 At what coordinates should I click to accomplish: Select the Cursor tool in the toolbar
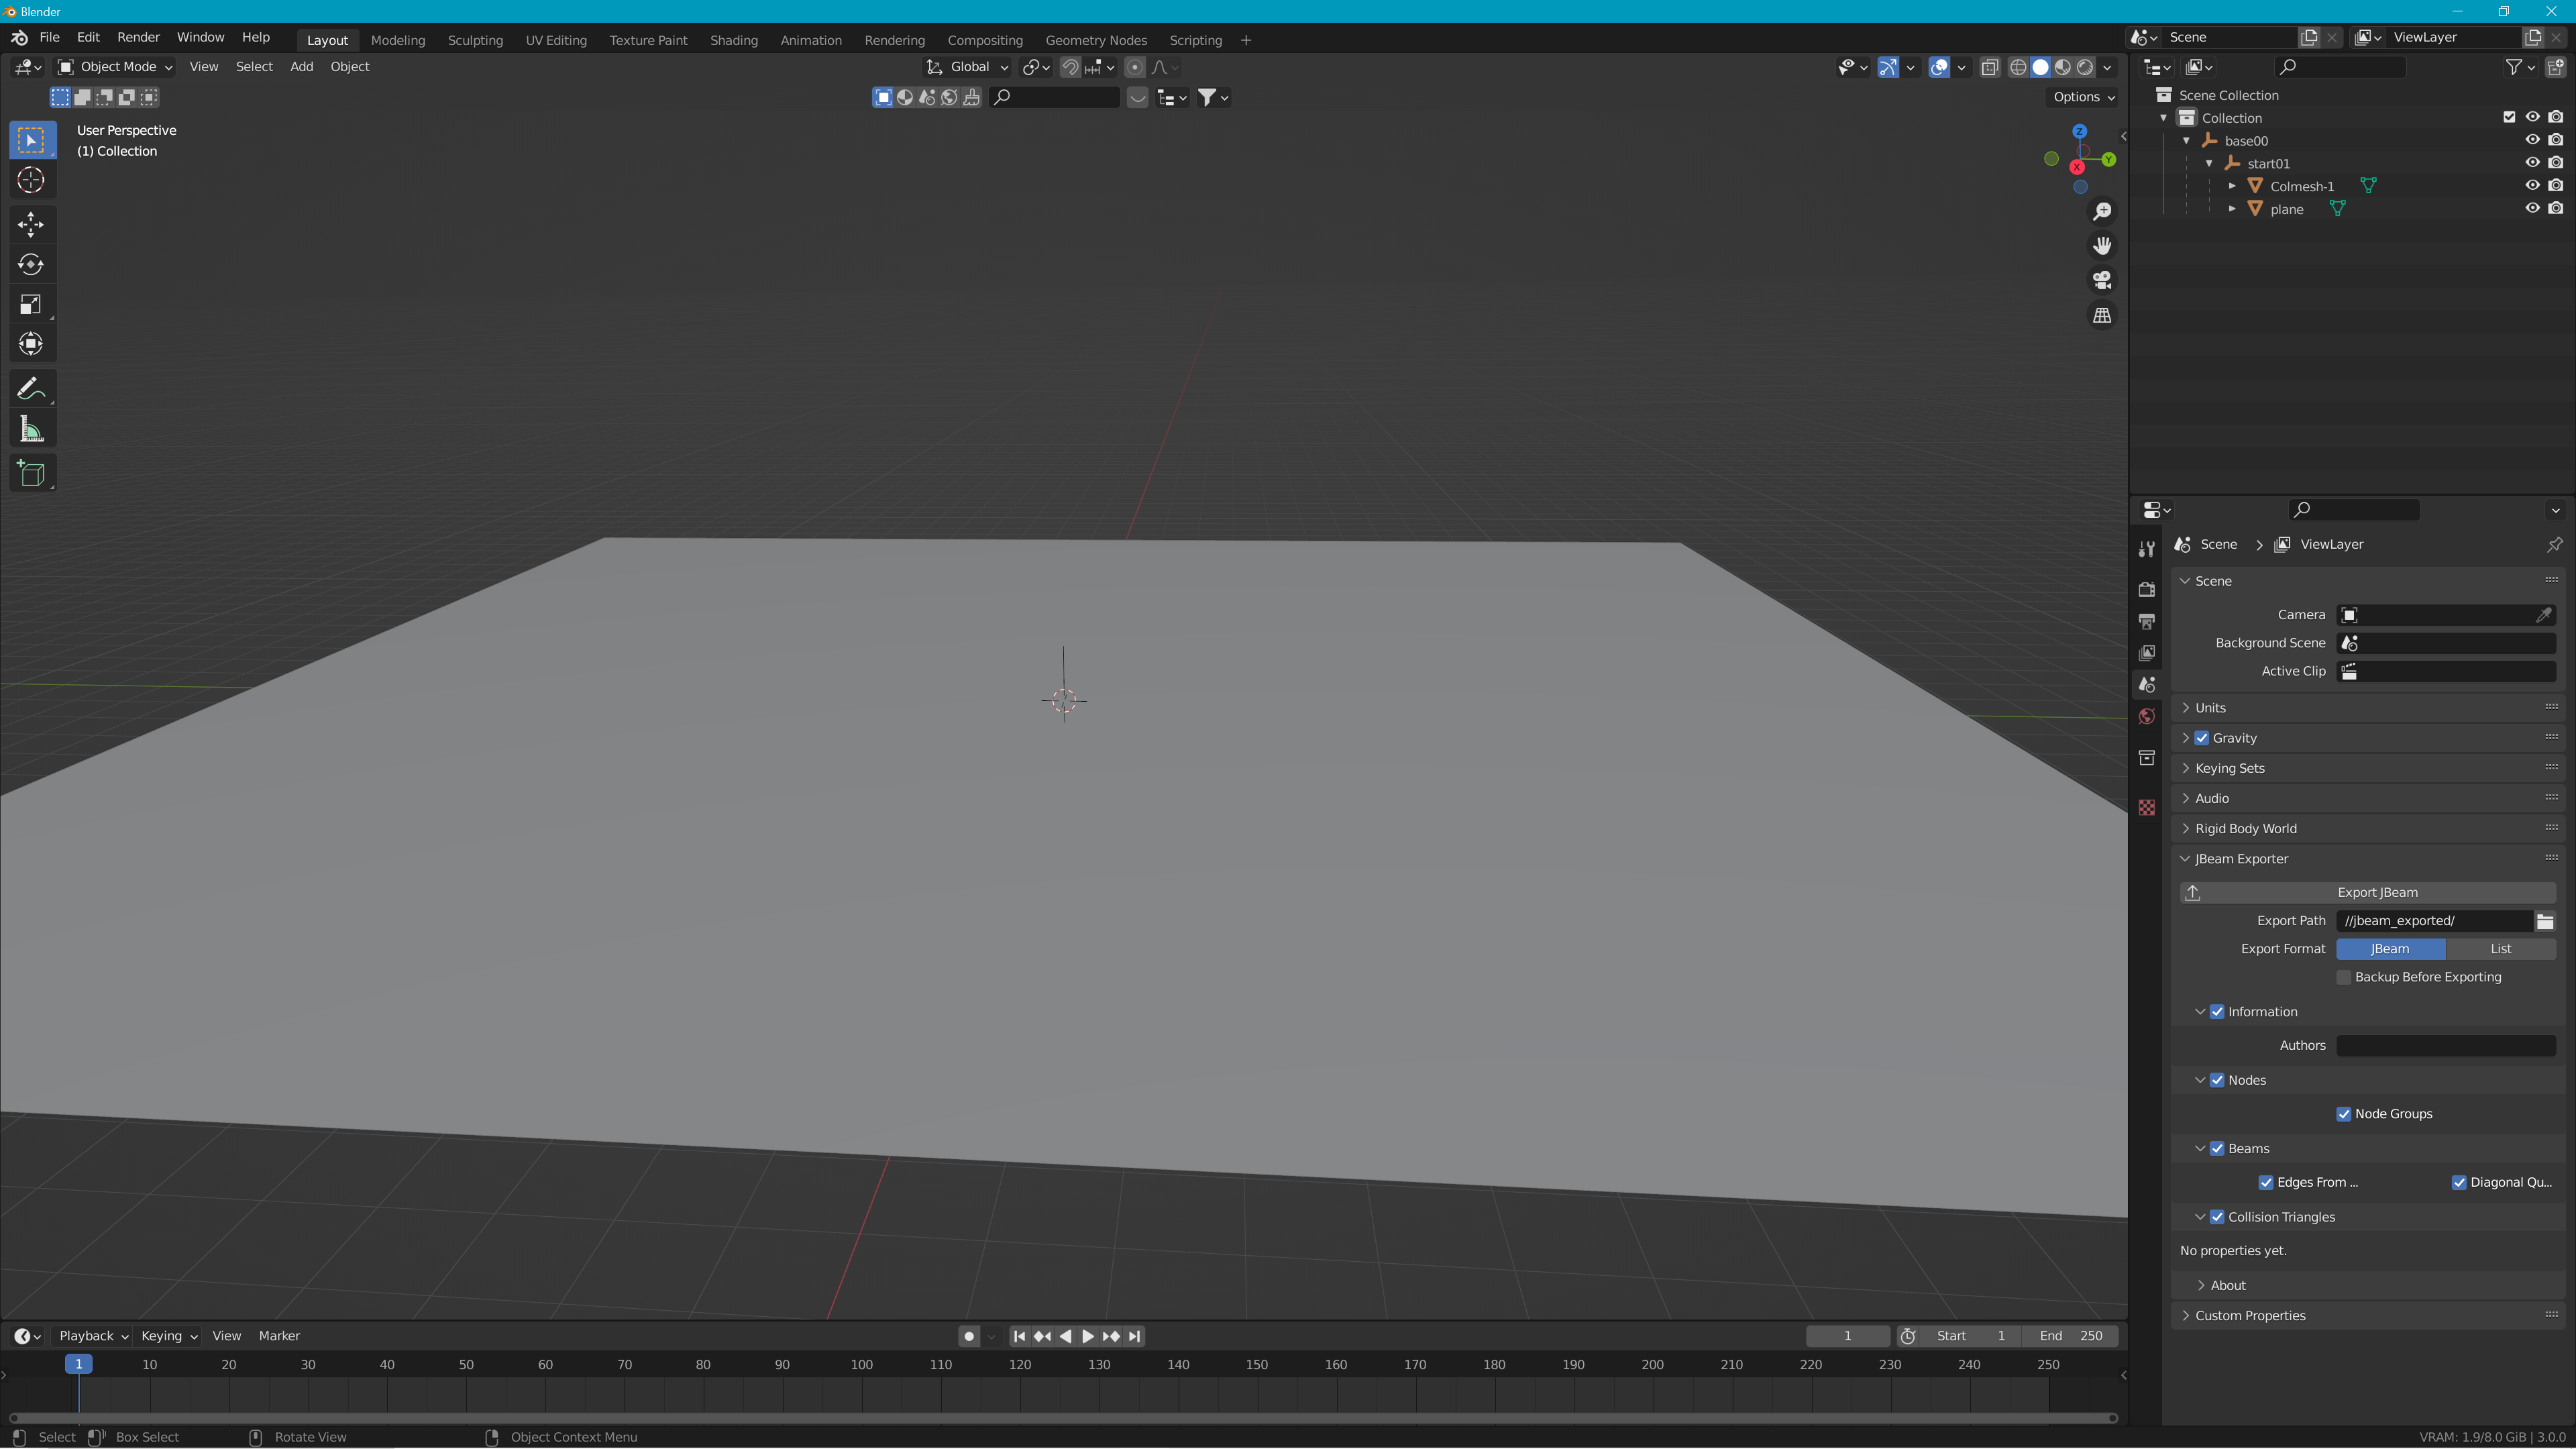click(31, 180)
